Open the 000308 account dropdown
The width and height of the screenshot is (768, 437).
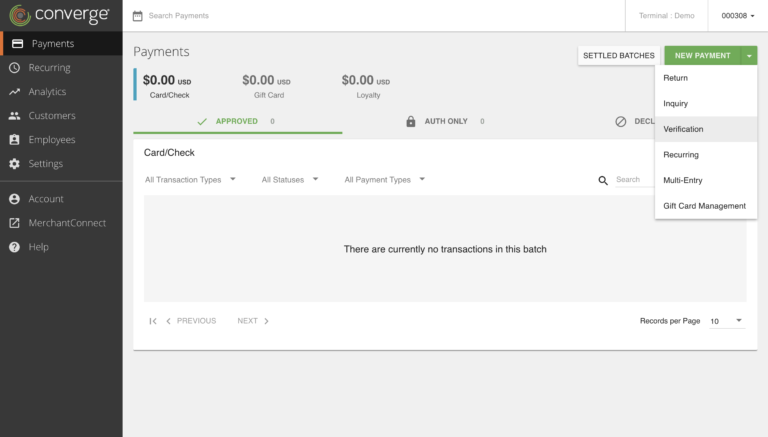(738, 16)
